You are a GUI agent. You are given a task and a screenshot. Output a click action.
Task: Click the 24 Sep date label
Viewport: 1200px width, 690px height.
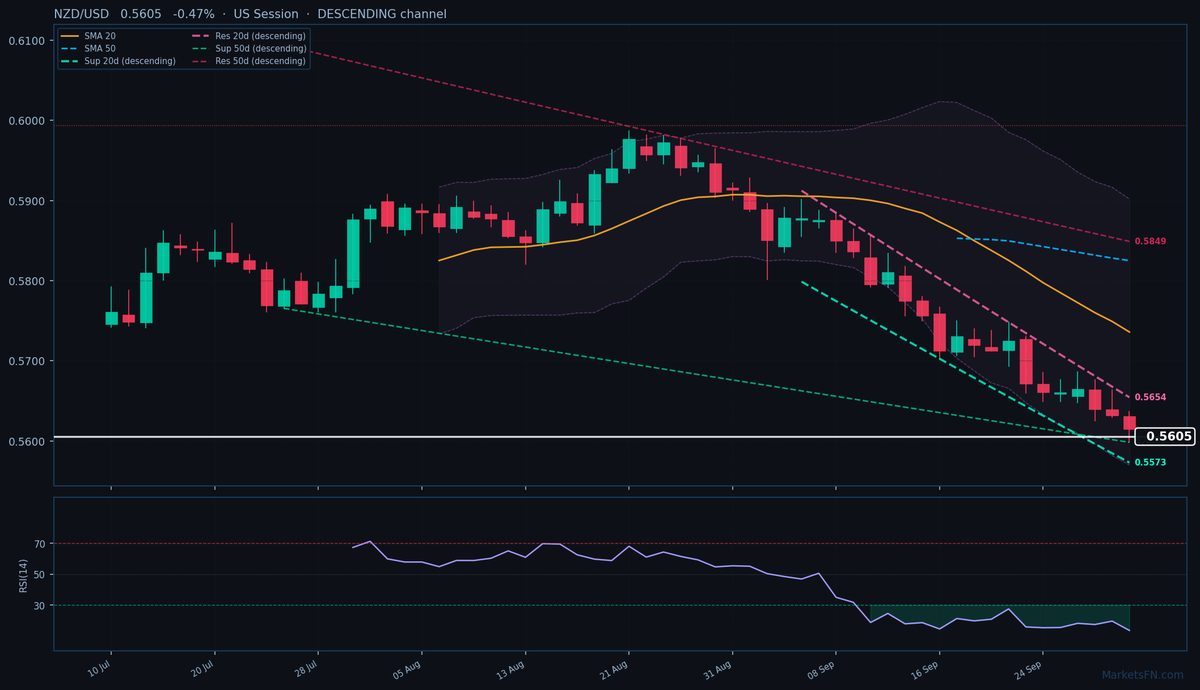[x=1029, y=669]
